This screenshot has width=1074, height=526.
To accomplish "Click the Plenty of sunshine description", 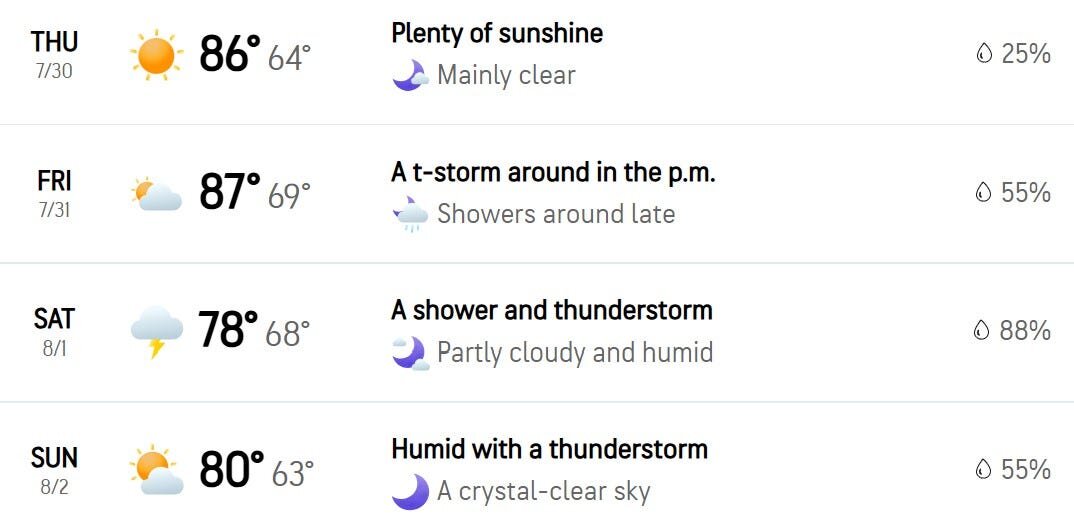I will click(497, 34).
